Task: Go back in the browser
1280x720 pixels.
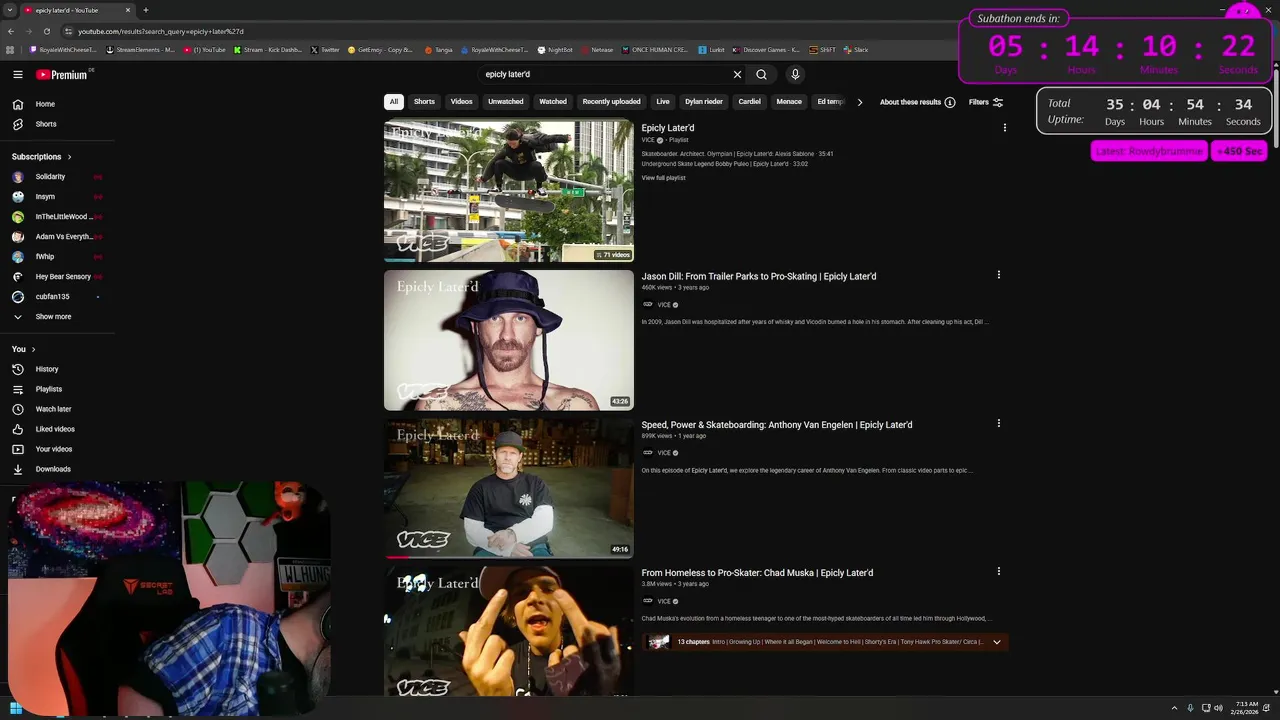Action: 10,31
